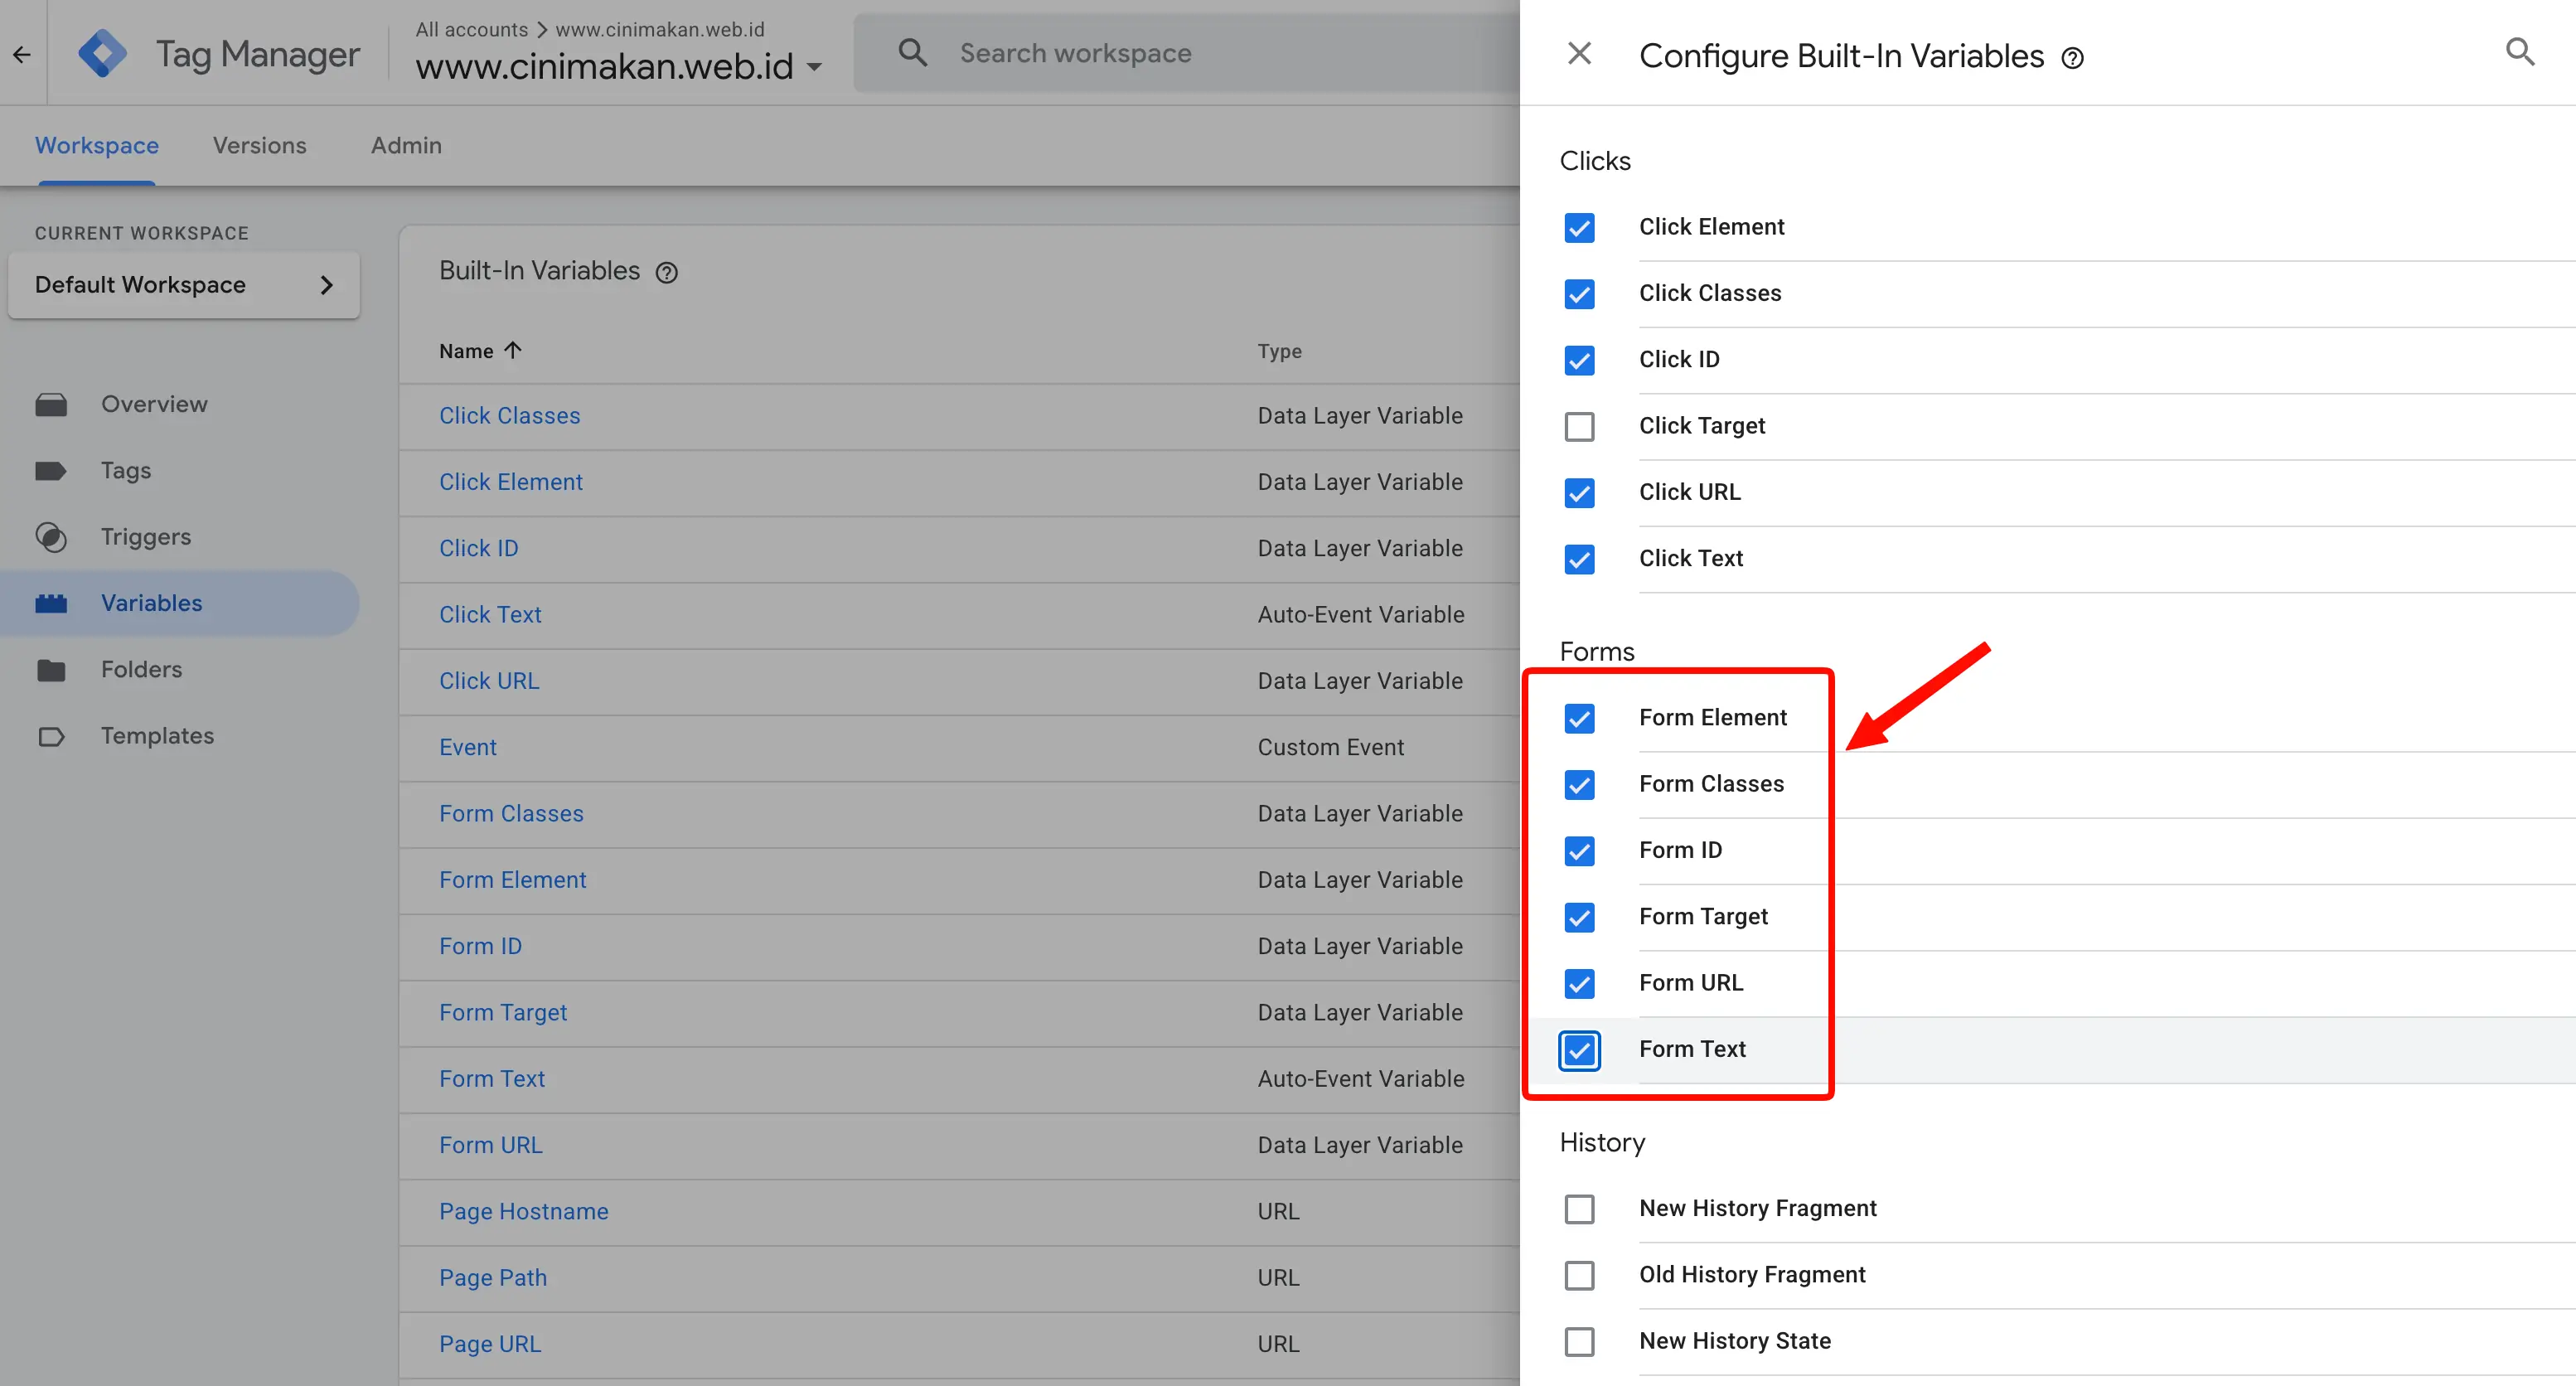Click the Tags sidebar icon
Viewport: 2576px width, 1386px height.
tap(51, 471)
